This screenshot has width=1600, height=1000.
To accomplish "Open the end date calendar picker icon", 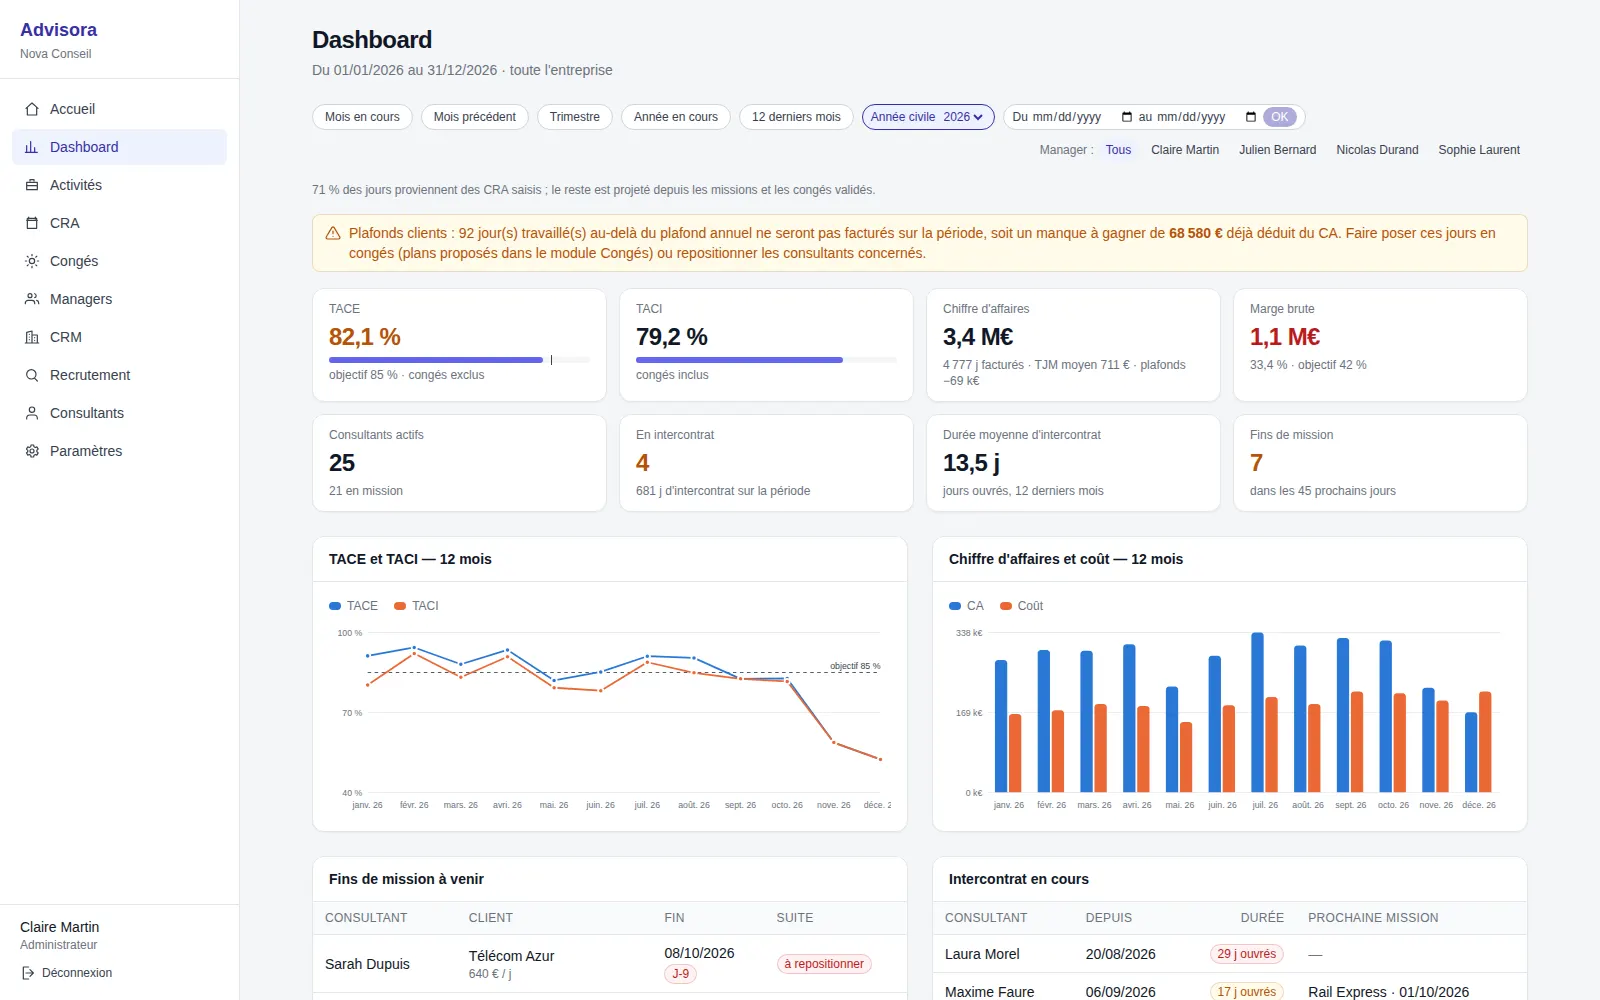I will 1251,117.
